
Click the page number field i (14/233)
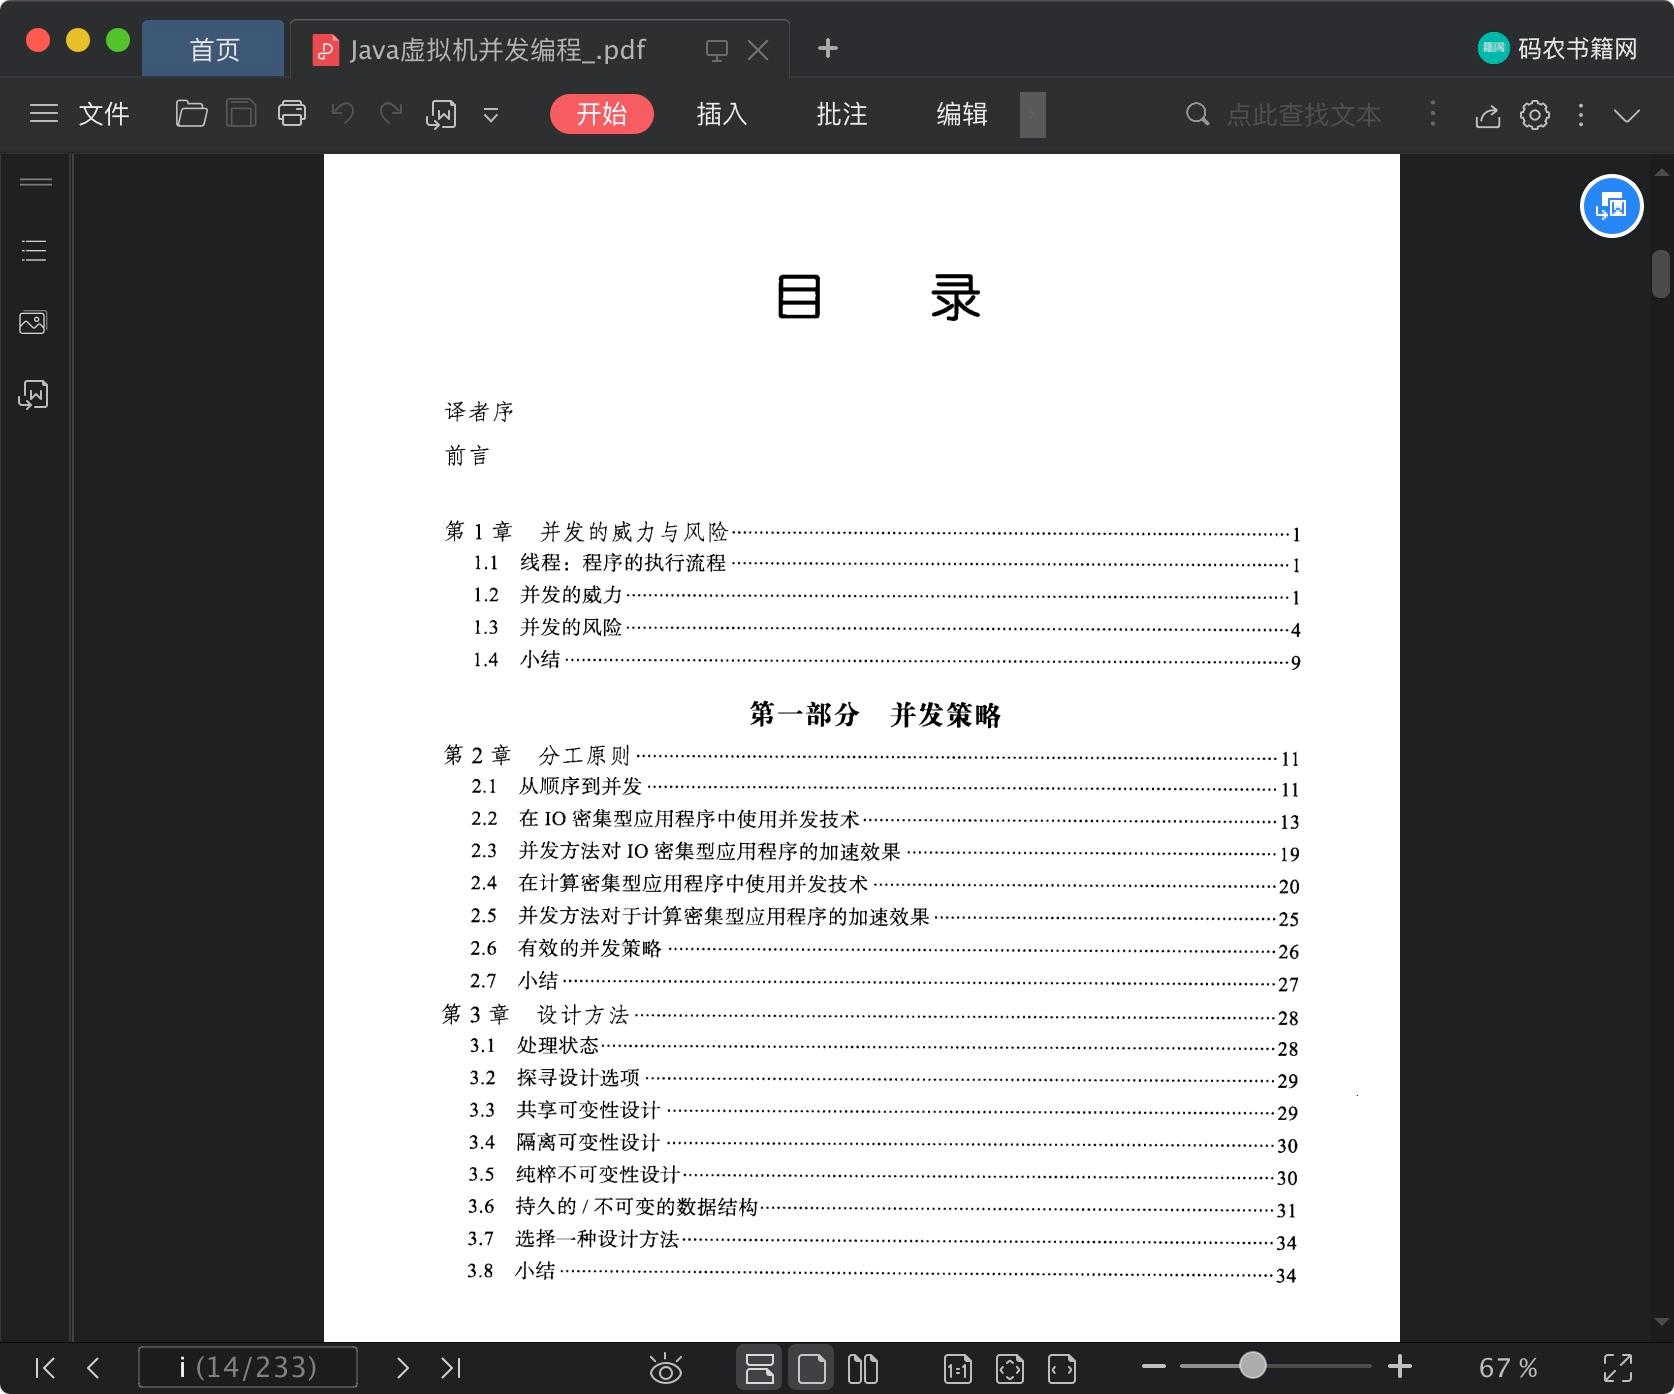pyautogui.click(x=248, y=1367)
